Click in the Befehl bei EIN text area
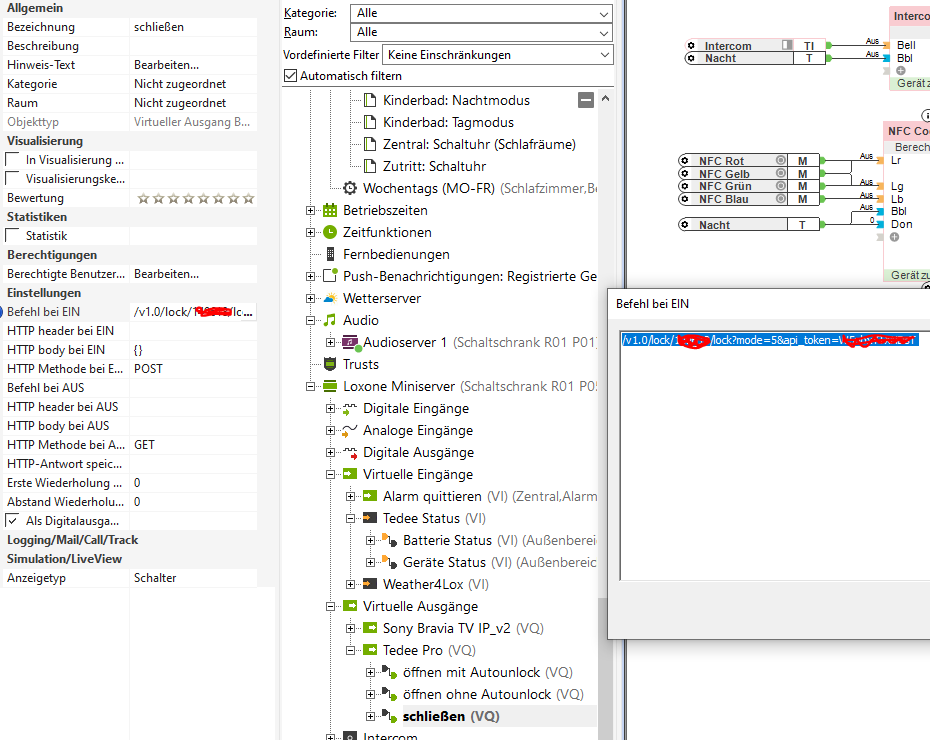 click(775, 455)
